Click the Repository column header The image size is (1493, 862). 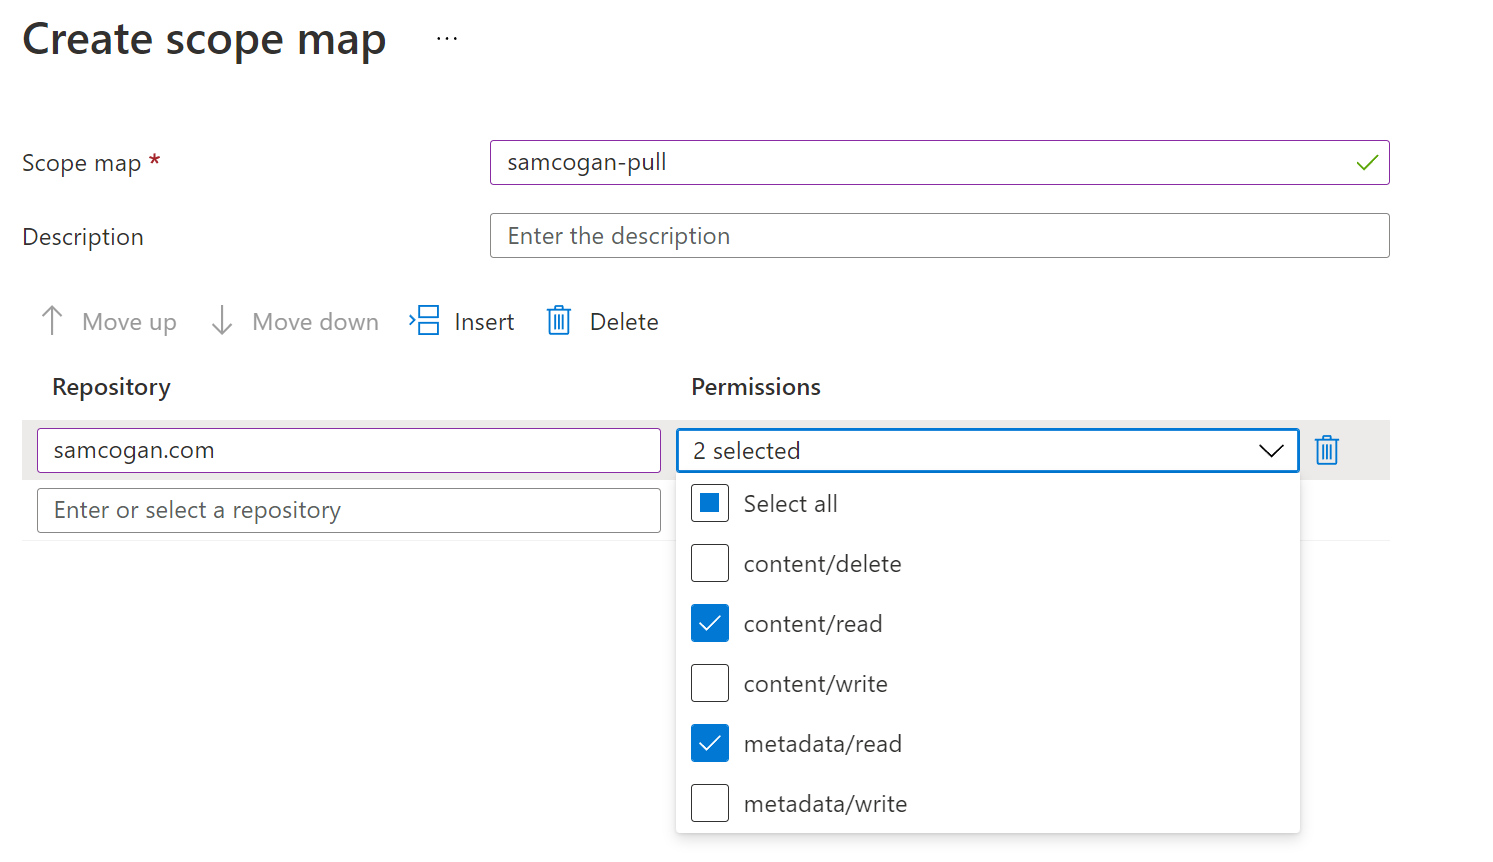[111, 388]
